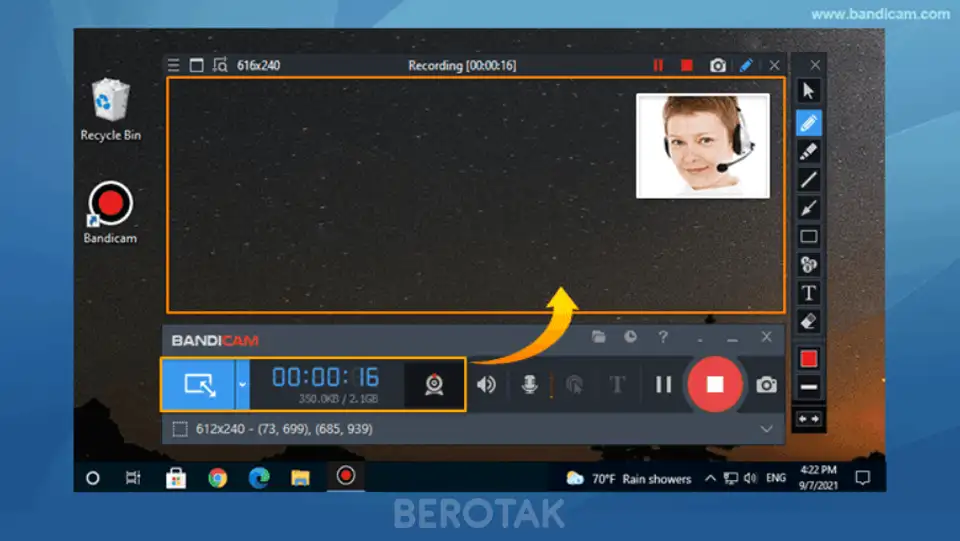Open Windows search circle on taskbar
960x541 pixels.
(92, 478)
